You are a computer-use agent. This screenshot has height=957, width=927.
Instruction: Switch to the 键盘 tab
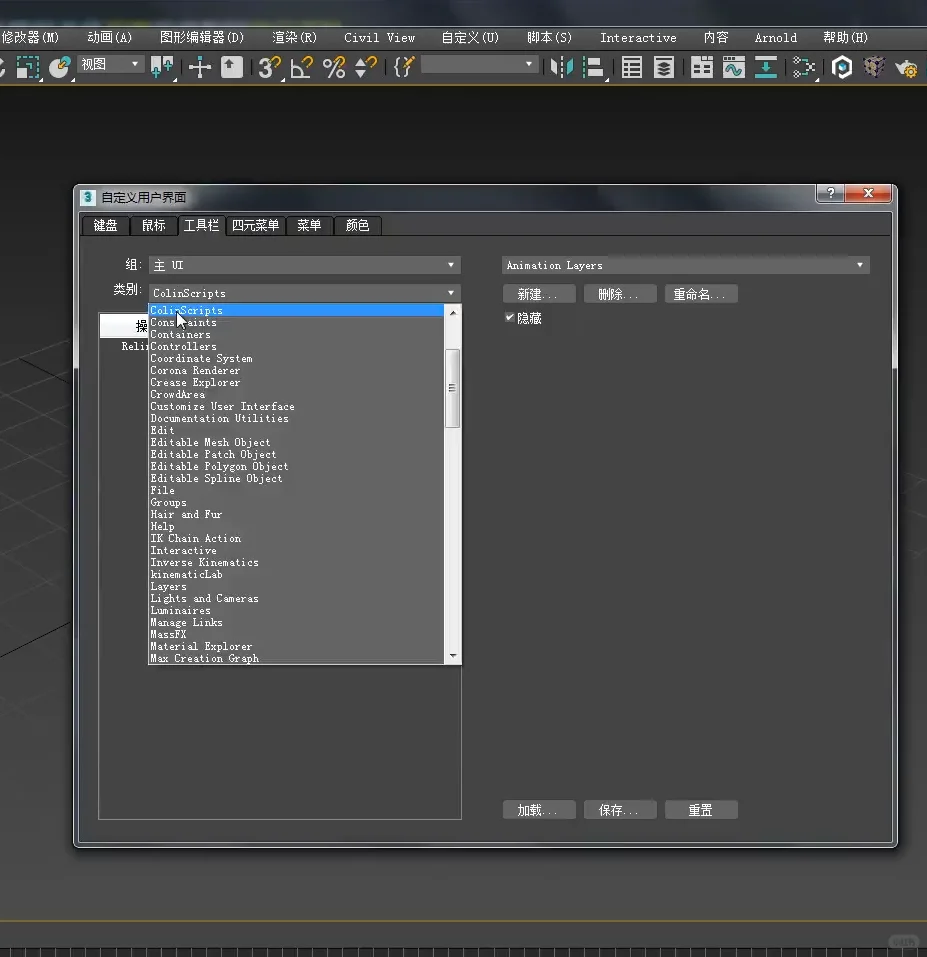[x=105, y=225]
